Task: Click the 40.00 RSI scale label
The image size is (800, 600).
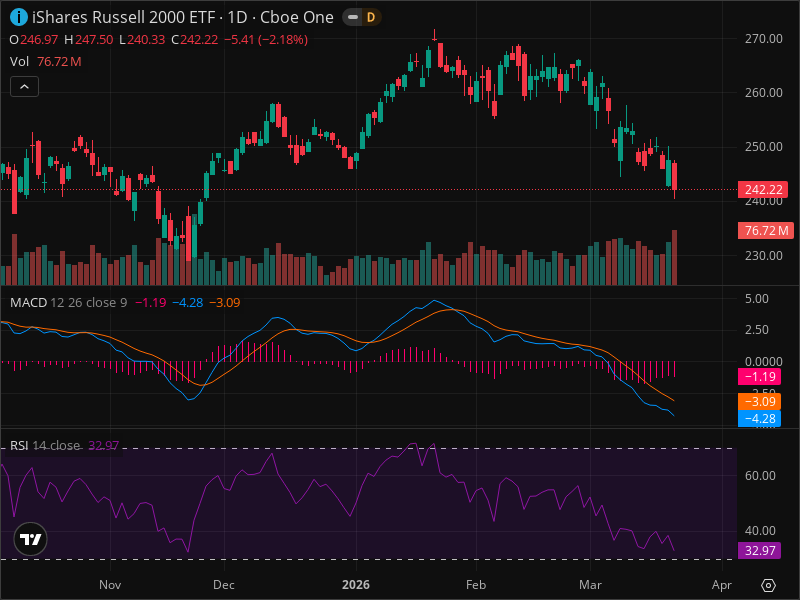Action: 760,531
